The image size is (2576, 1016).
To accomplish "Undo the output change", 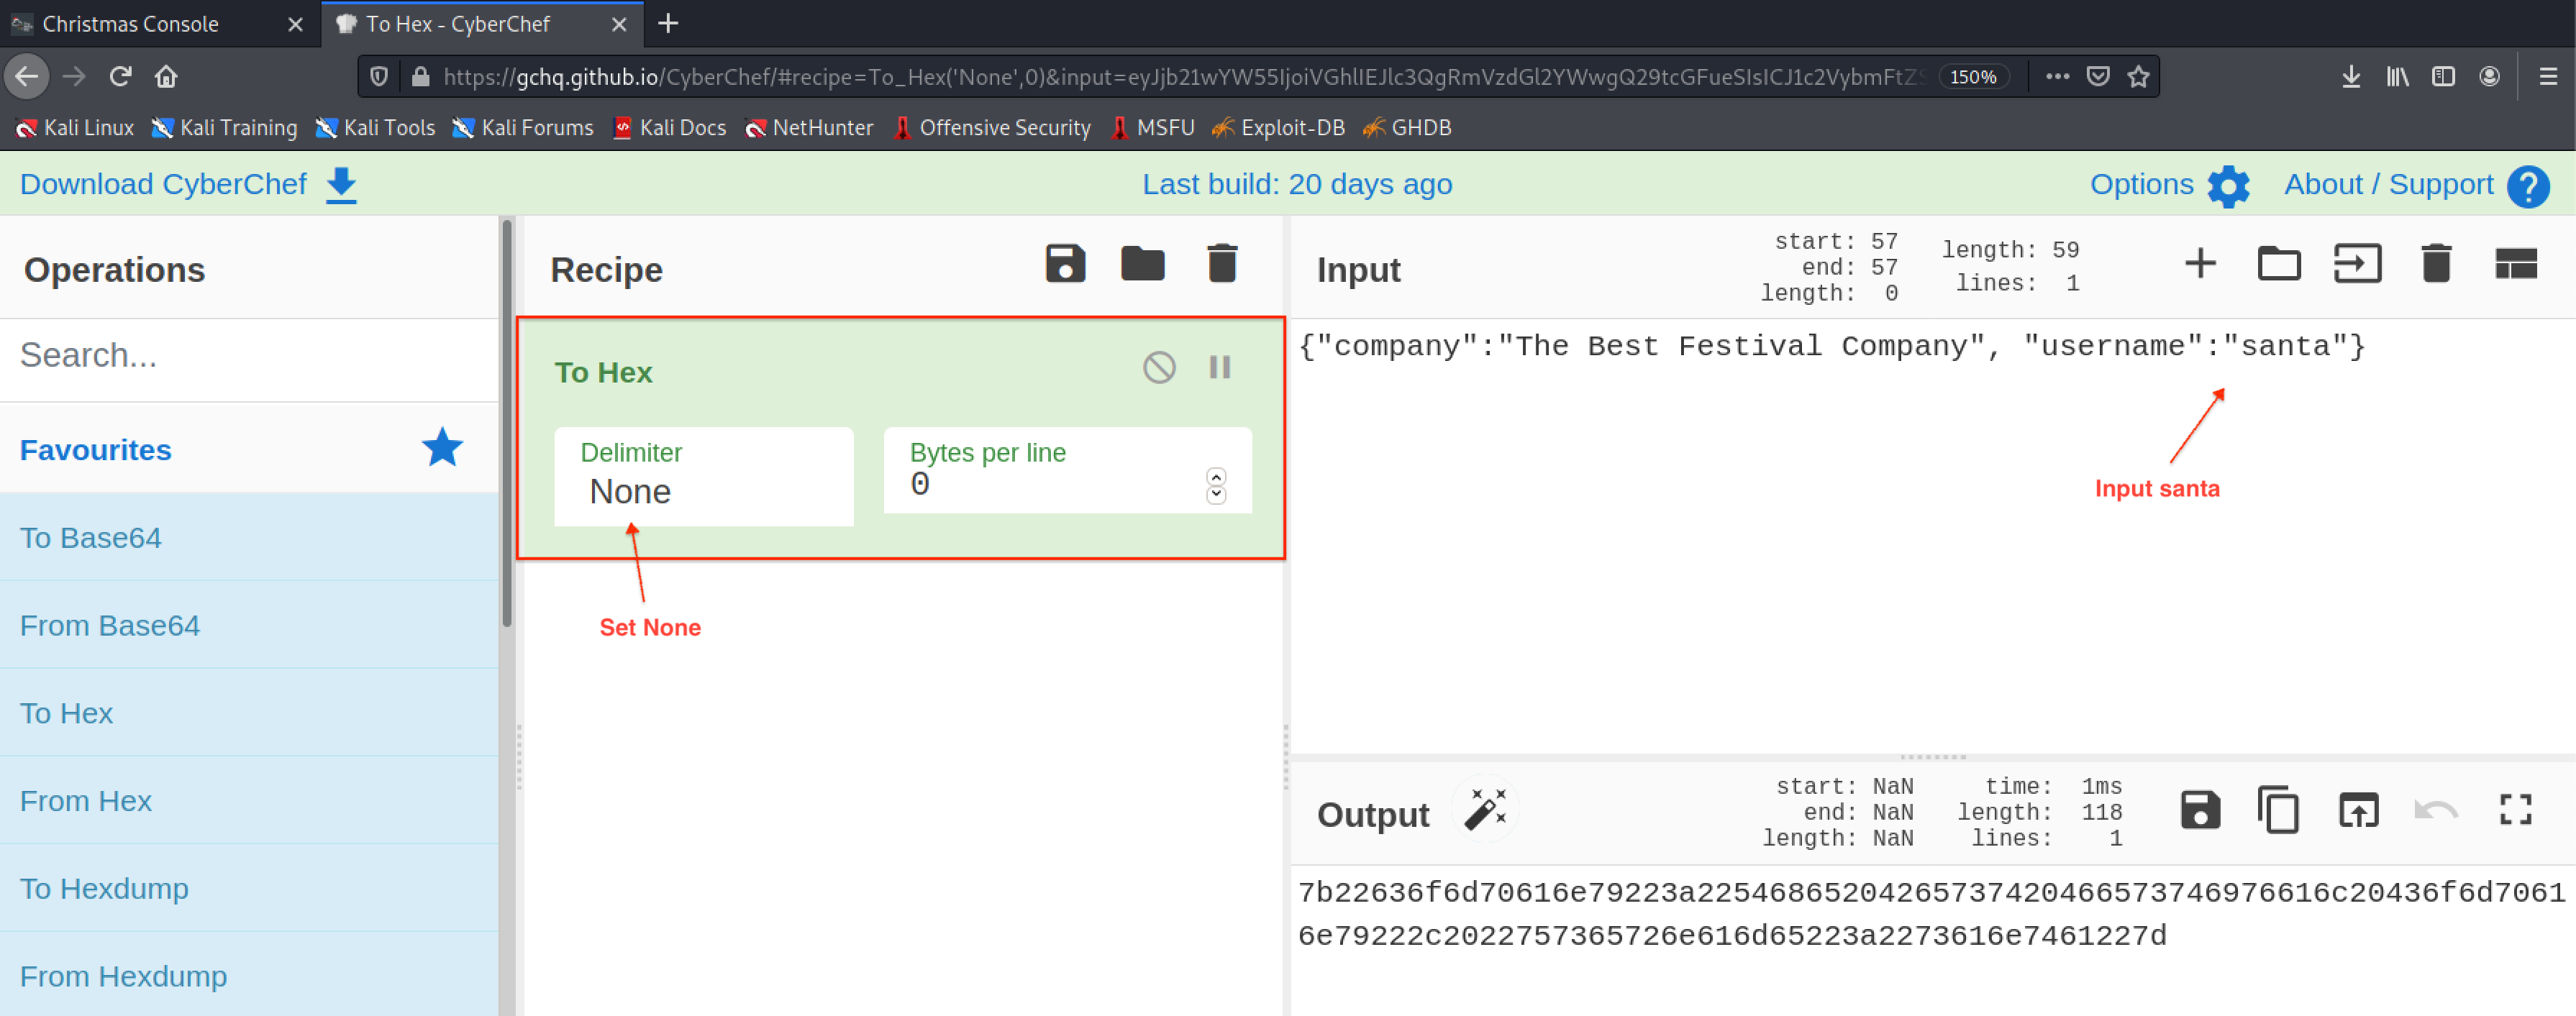I will pyautogui.click(x=2436, y=810).
